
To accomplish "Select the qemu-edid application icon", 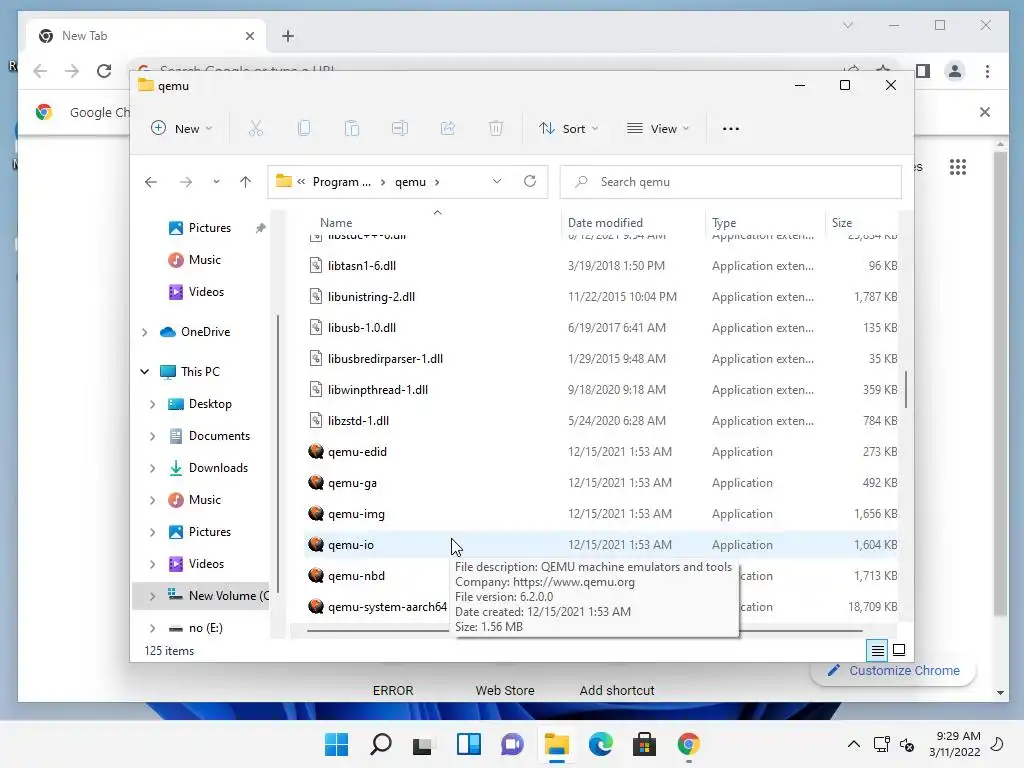I will (316, 451).
